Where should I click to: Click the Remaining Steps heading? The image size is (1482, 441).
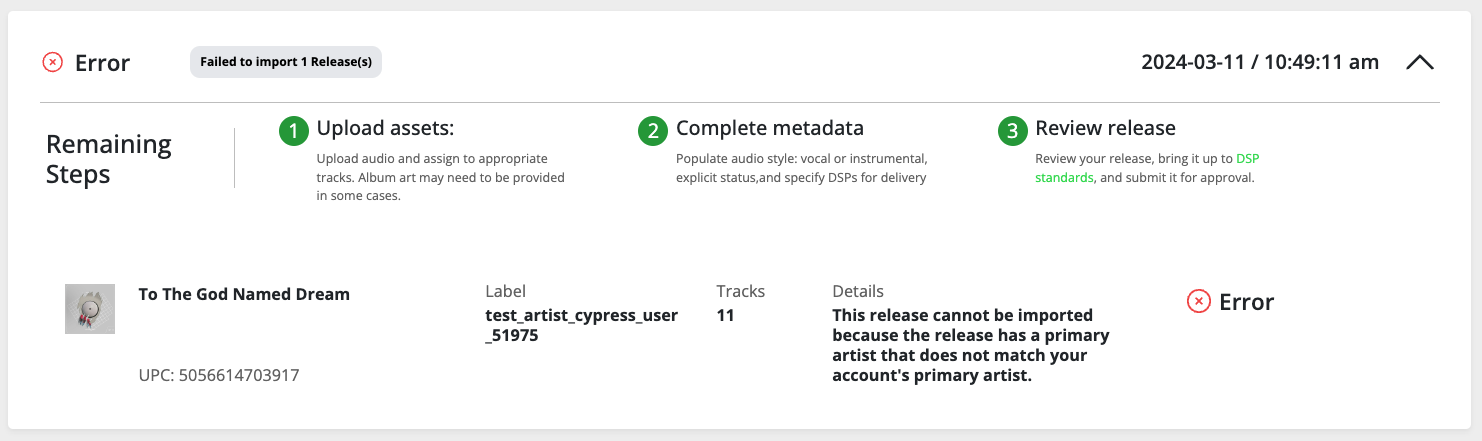click(109, 159)
